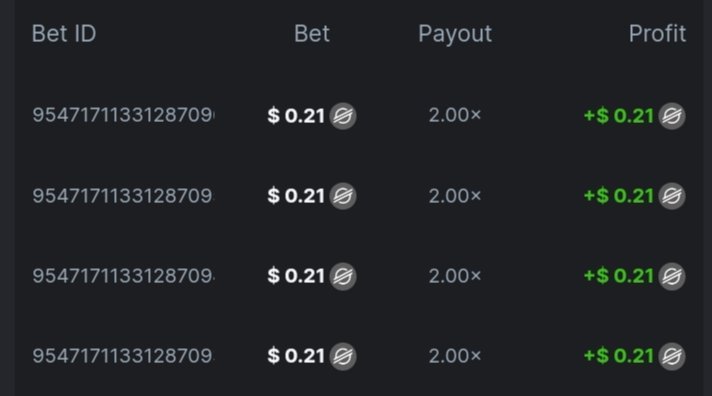Click the Profit column header
712x396 pixels.
pos(657,34)
